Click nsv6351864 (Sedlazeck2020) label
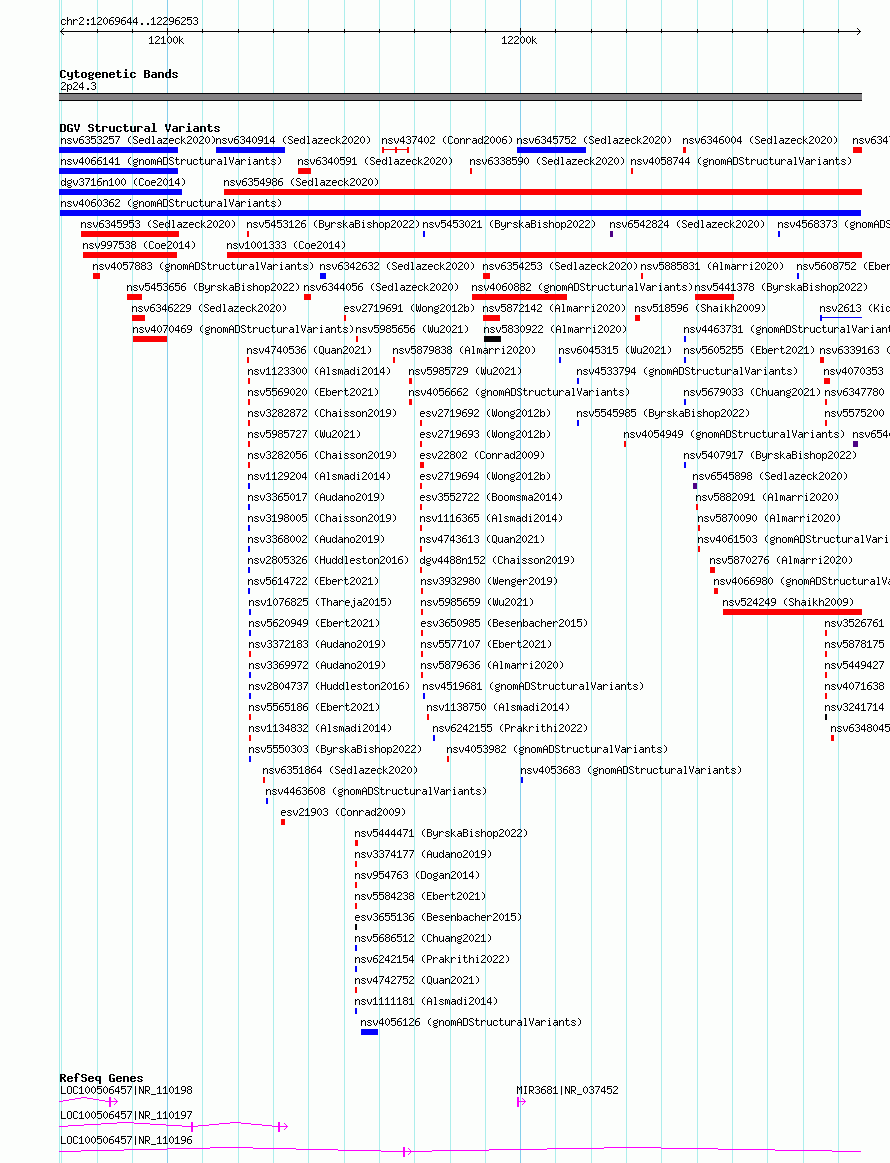The image size is (890, 1163). click(x=340, y=771)
